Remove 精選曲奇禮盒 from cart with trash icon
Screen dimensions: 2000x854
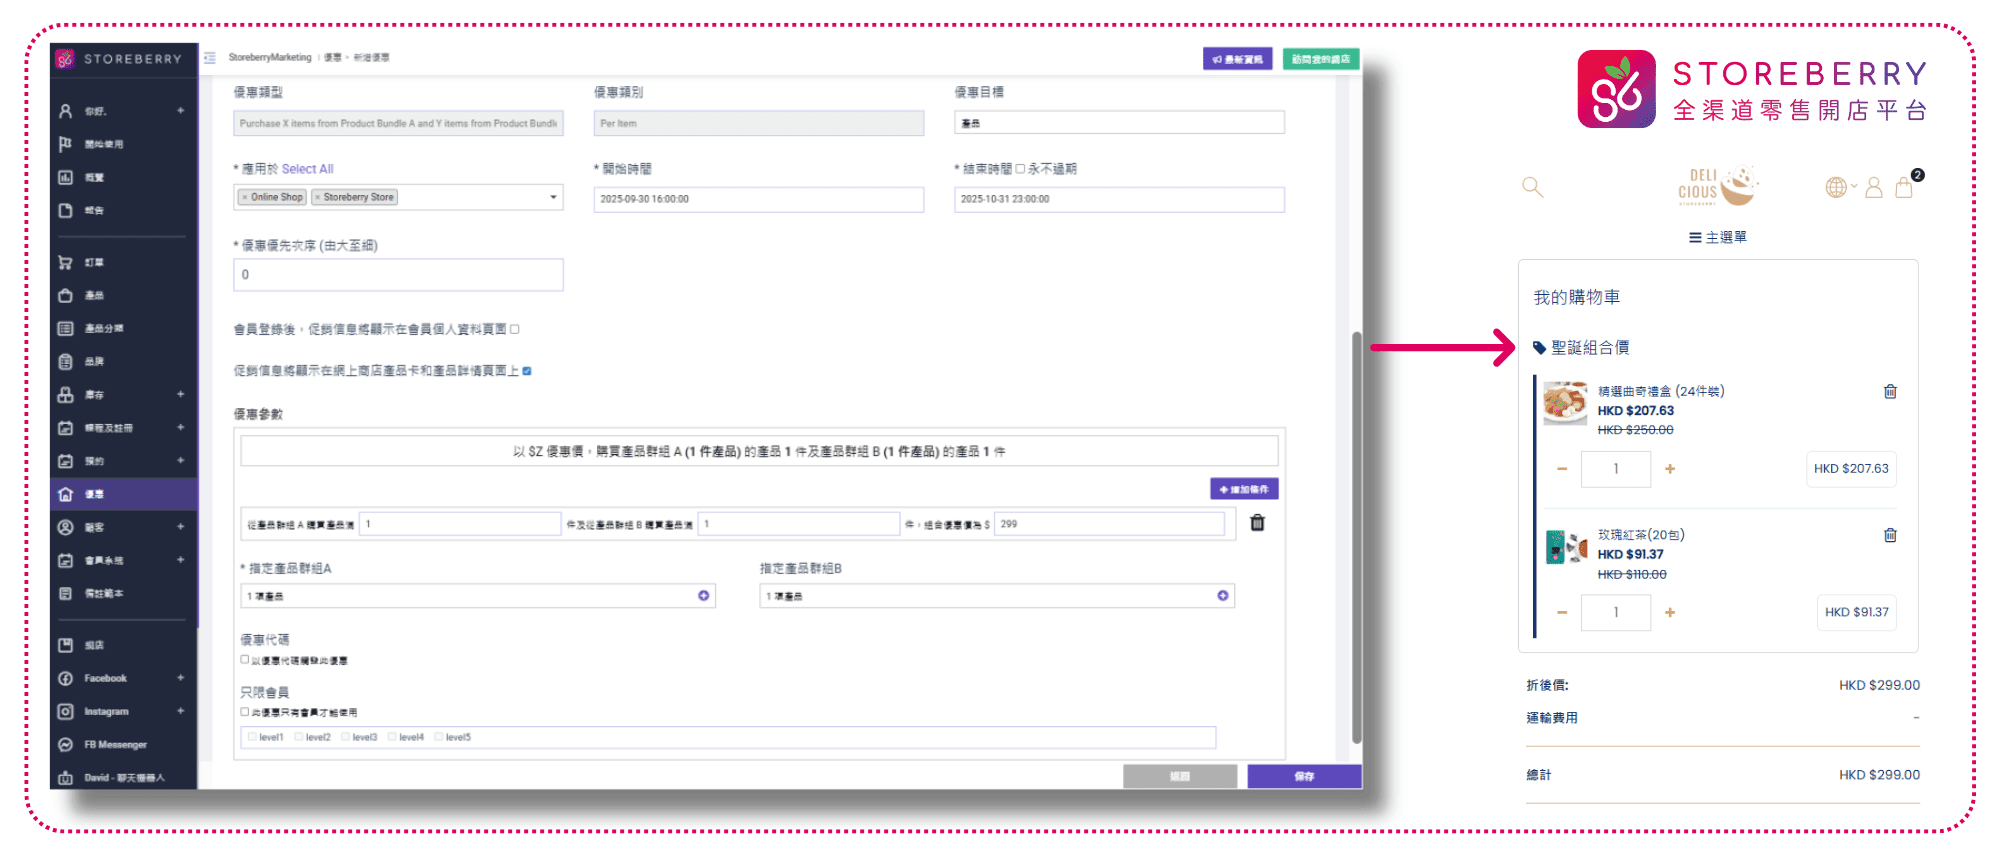pos(1890,391)
